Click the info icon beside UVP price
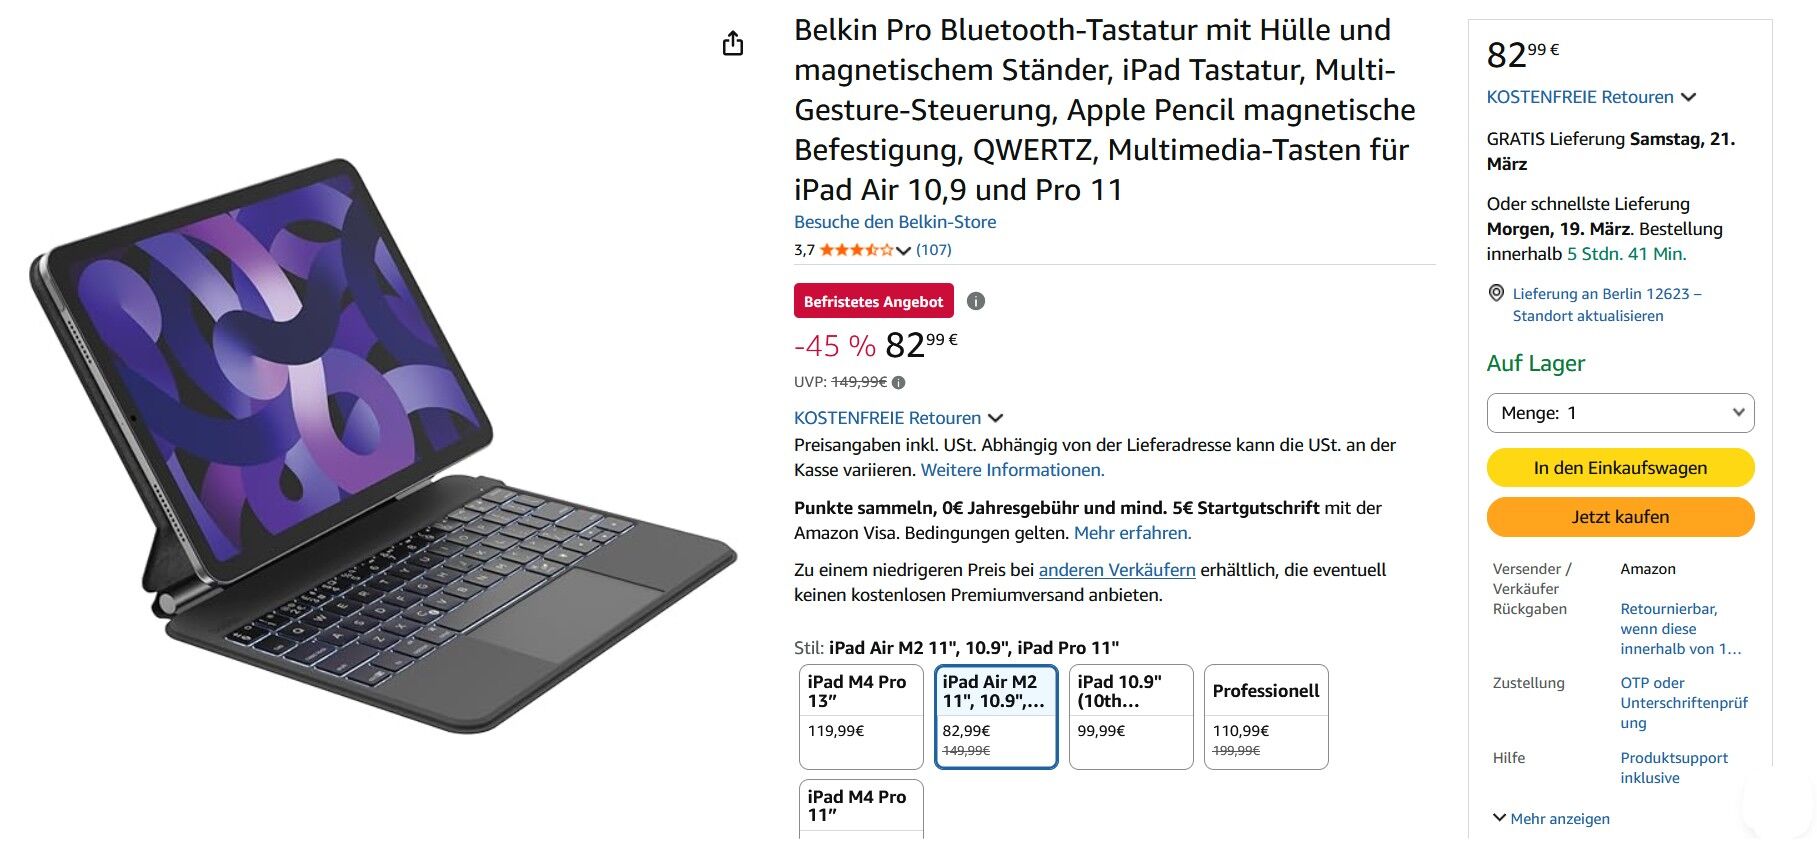 899,382
